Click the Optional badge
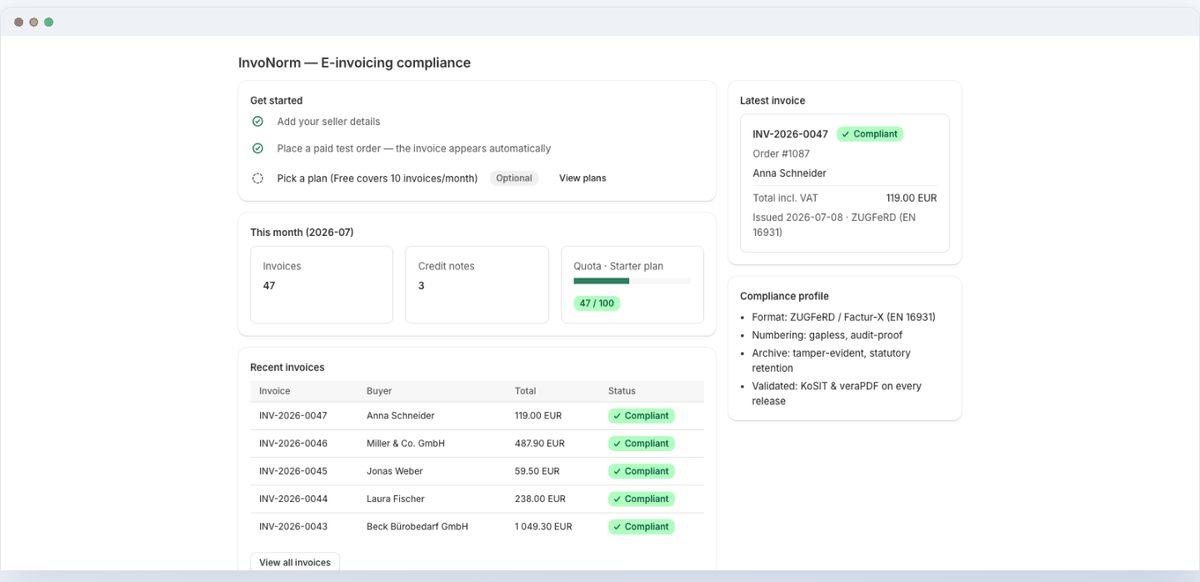Screen dimensions: 1200x582 pos(514,178)
